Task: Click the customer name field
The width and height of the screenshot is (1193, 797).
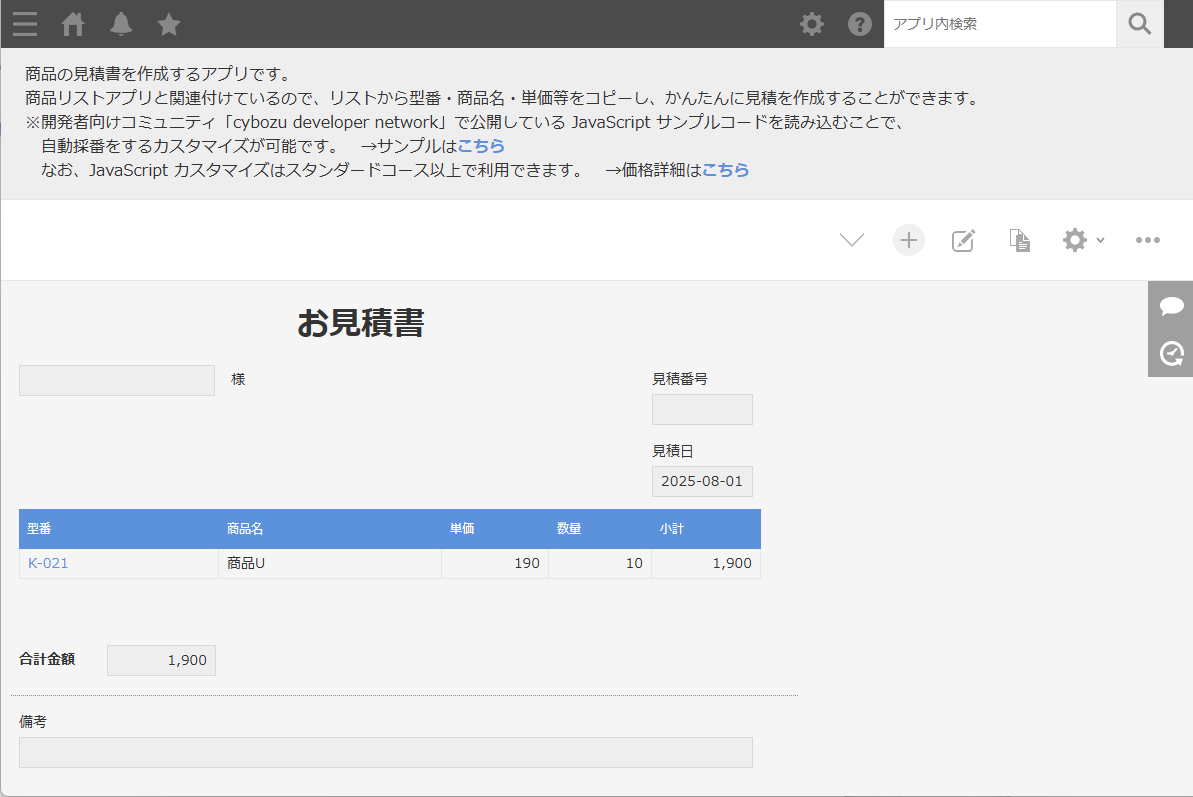Action: 117,380
